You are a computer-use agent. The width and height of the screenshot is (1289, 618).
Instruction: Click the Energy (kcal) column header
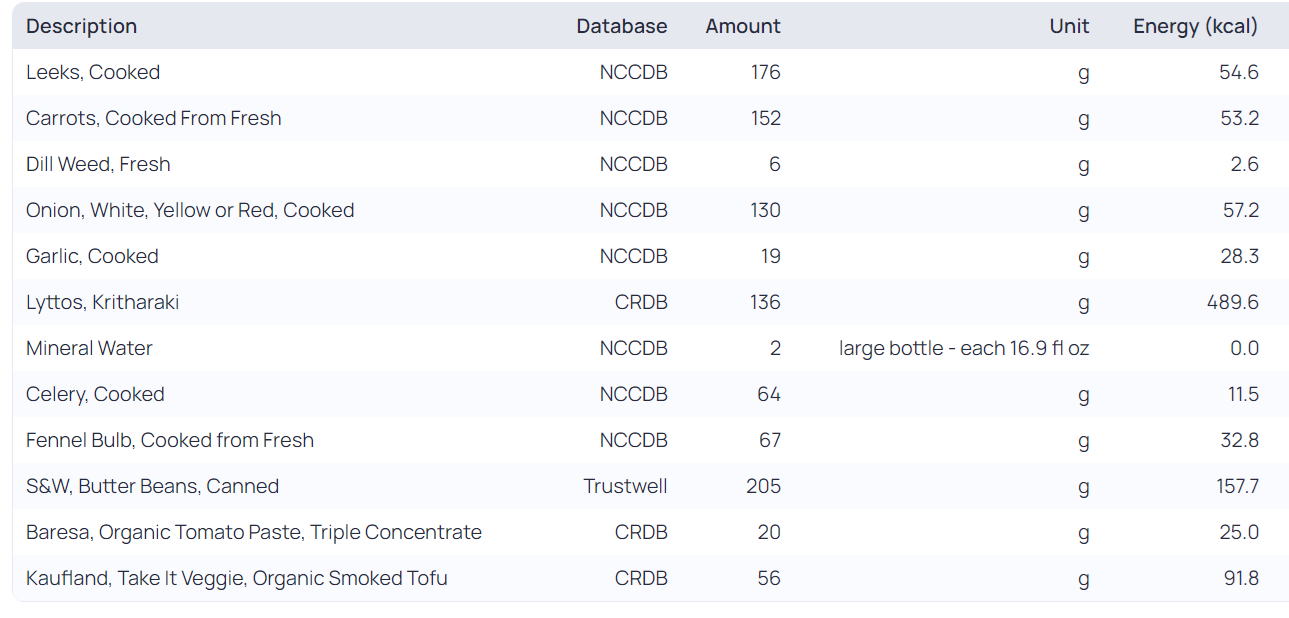coord(1195,26)
